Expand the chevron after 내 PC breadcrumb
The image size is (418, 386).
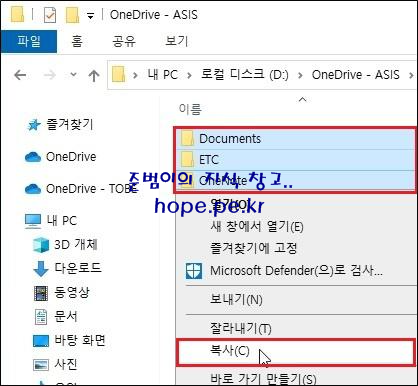tap(189, 75)
